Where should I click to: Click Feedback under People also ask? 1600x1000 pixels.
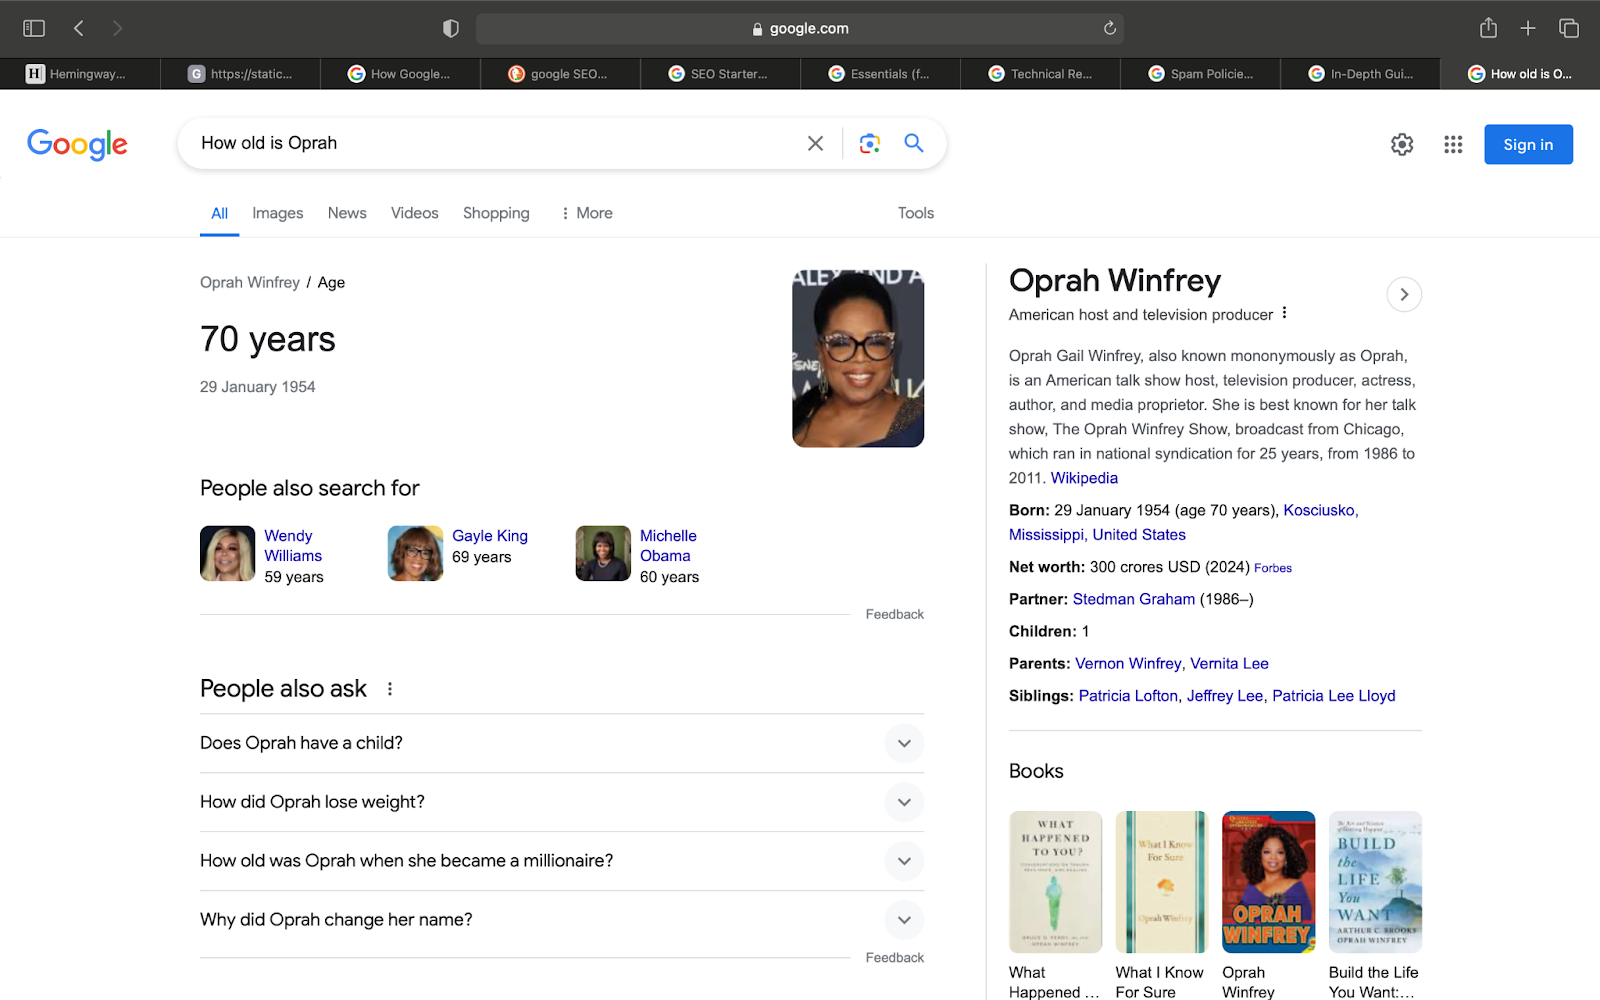pos(894,957)
